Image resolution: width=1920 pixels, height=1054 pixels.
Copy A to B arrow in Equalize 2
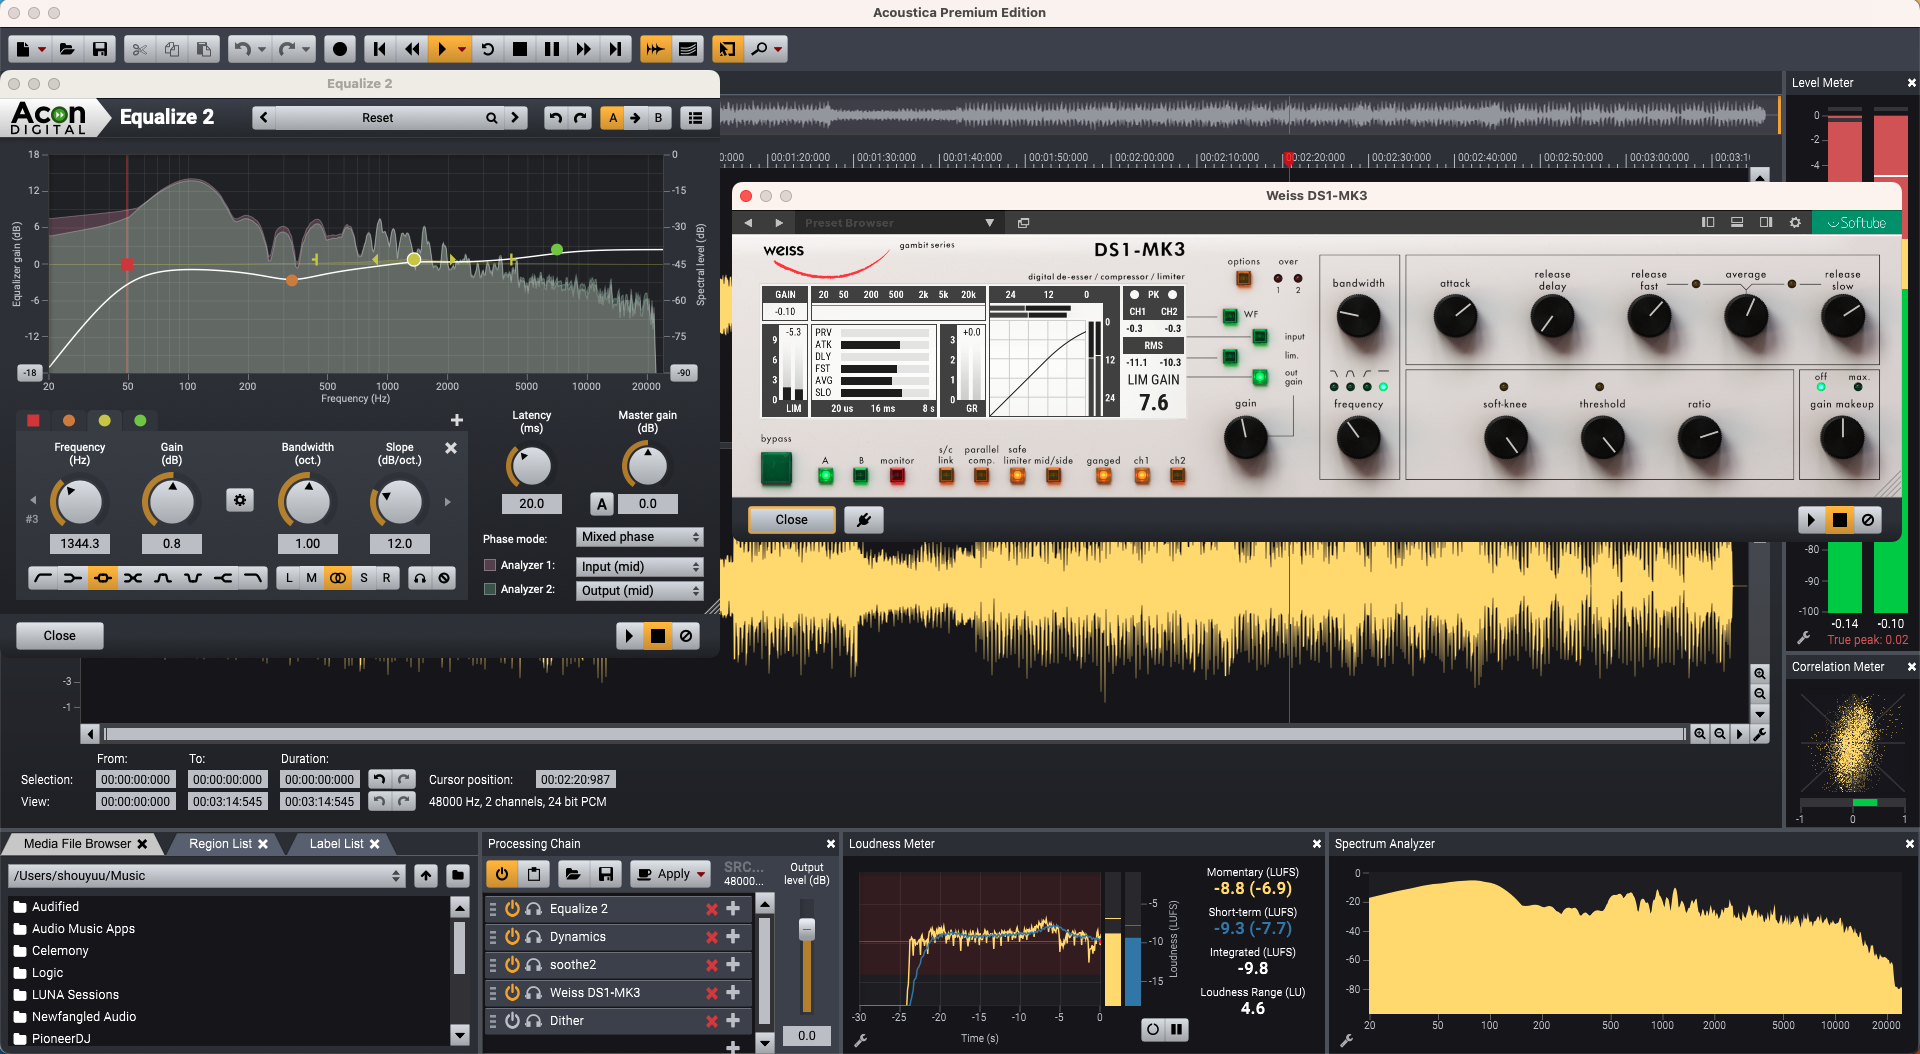pos(635,118)
